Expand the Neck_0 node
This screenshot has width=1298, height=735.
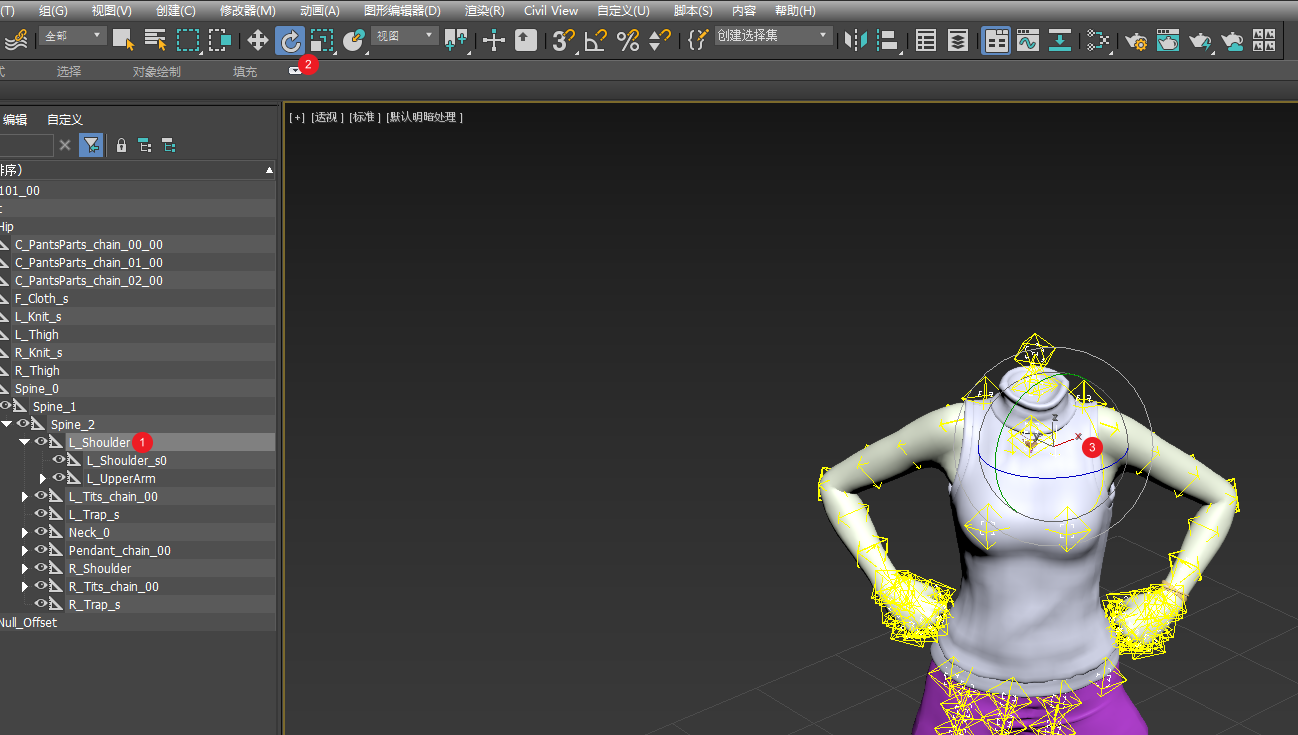(25, 532)
